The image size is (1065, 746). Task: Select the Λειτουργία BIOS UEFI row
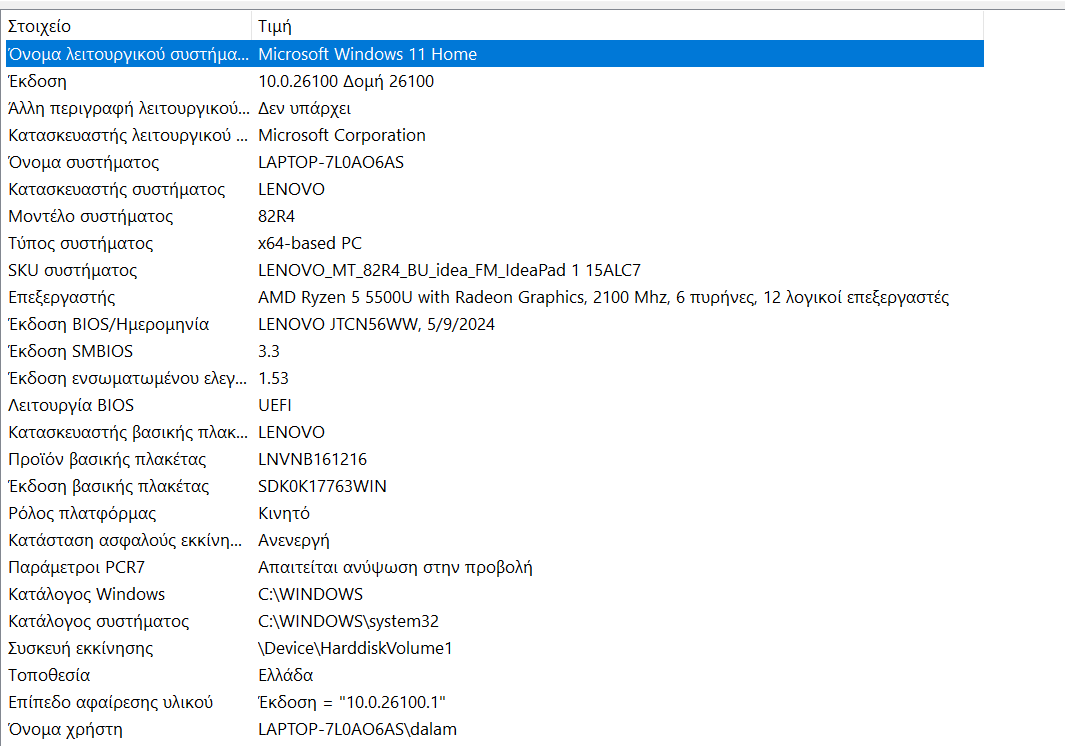pos(494,405)
